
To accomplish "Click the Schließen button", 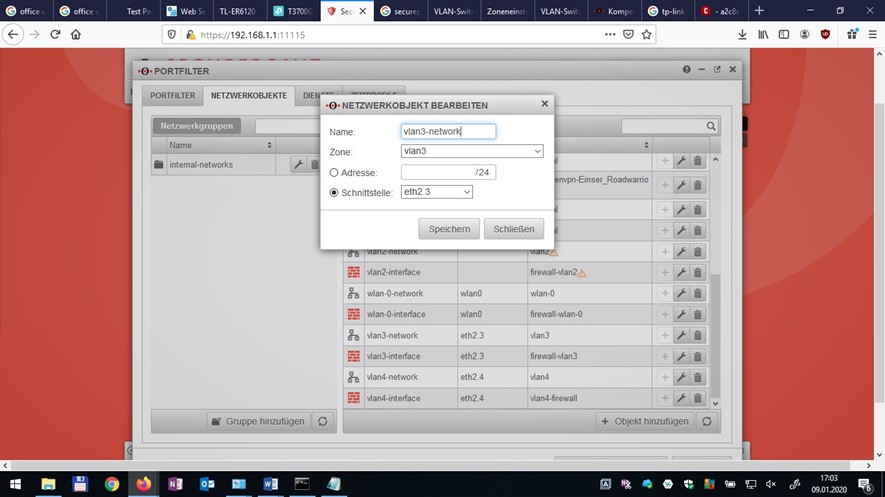I will (x=514, y=229).
